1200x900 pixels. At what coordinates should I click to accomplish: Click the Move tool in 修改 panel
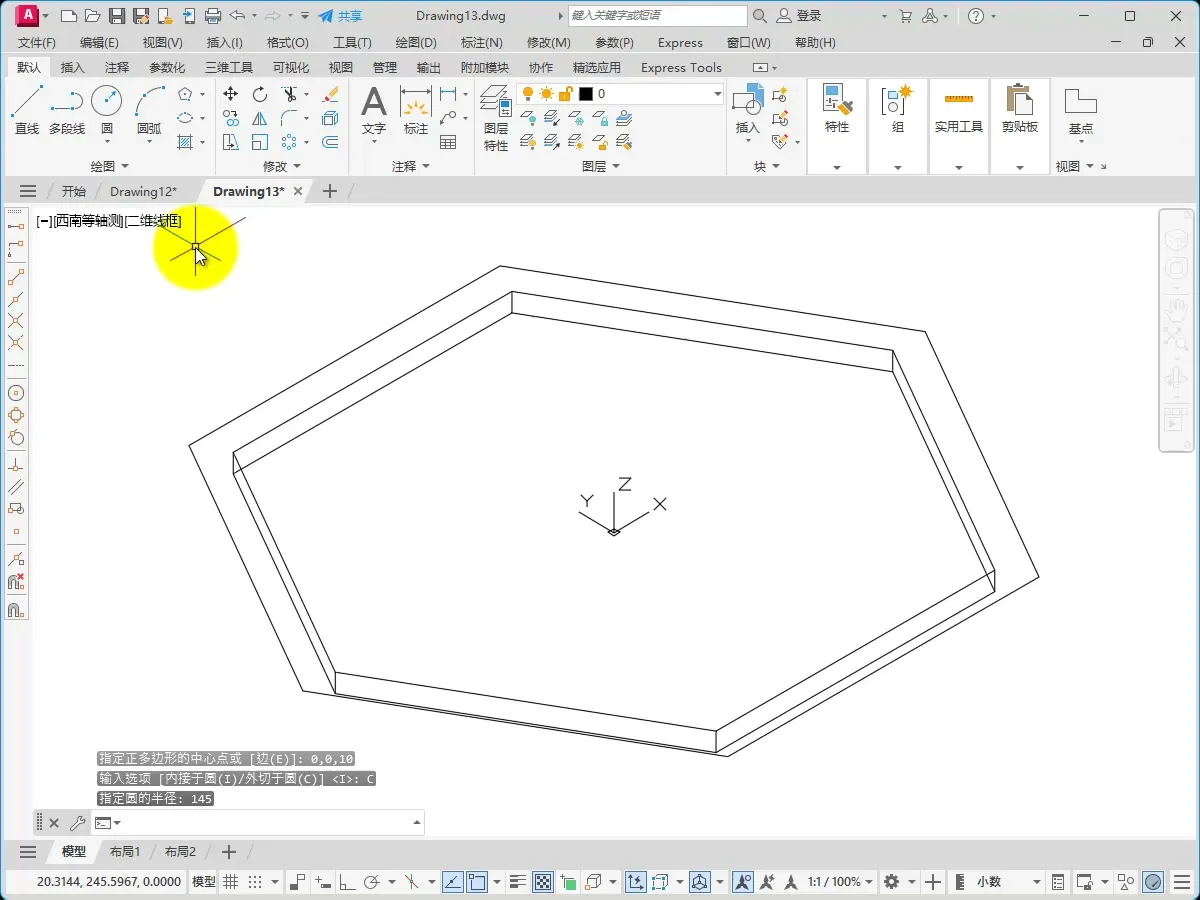click(x=230, y=94)
